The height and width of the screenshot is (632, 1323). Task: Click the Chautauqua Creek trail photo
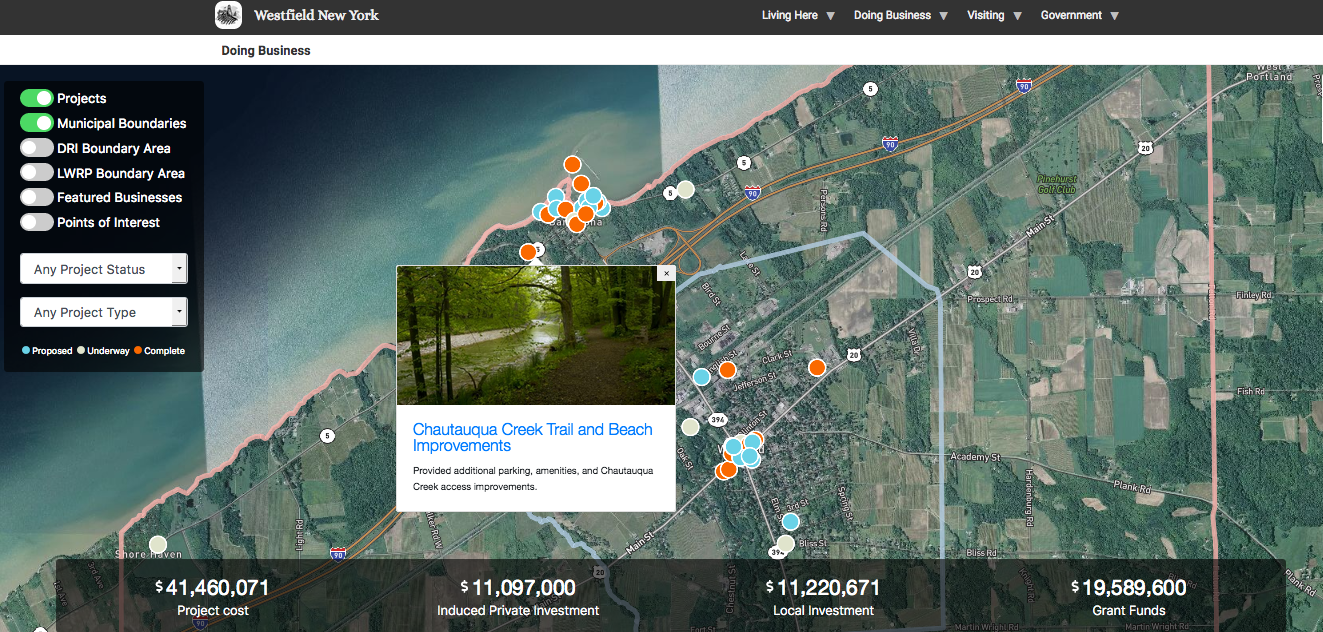pyautogui.click(x=536, y=335)
